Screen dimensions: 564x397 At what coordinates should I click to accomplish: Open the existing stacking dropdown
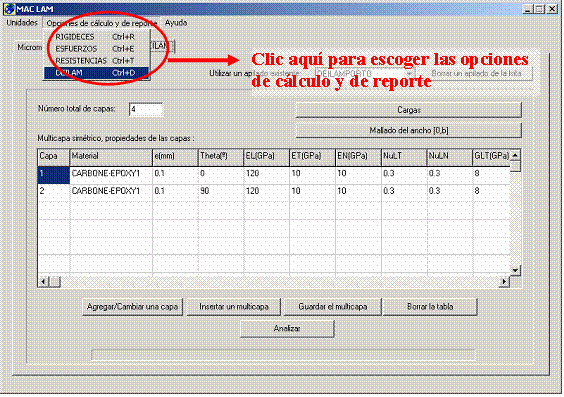(409, 73)
